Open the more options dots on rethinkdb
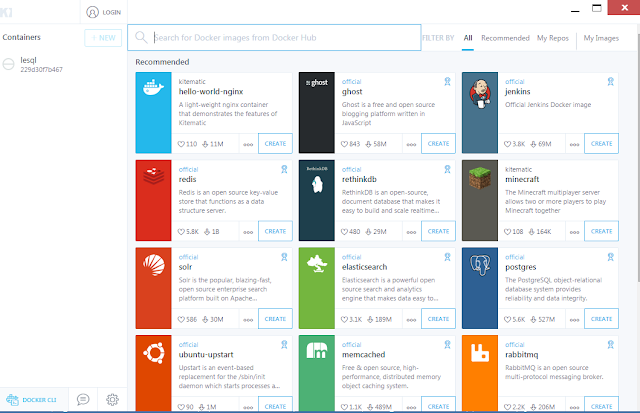 point(411,232)
